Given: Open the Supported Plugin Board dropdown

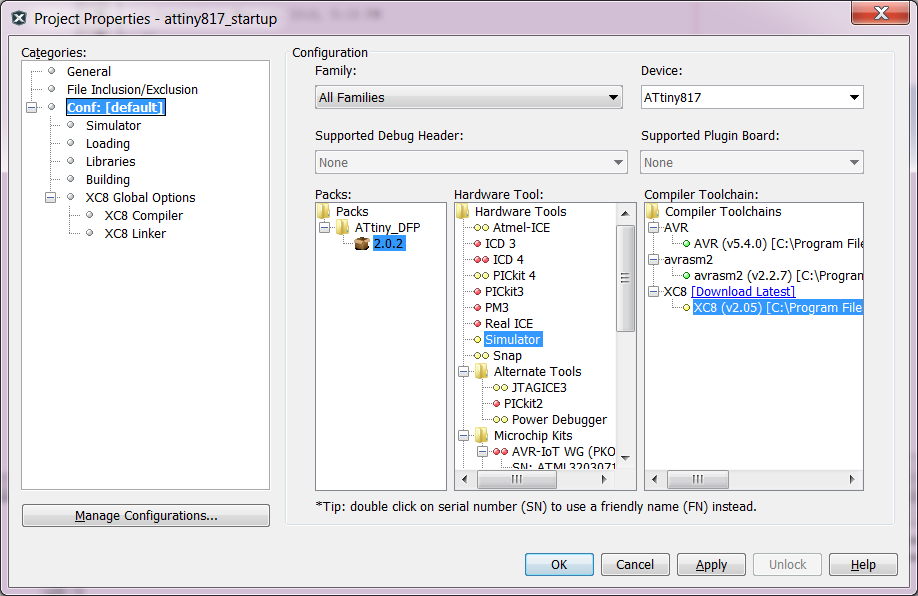Looking at the screenshot, I should pyautogui.click(x=752, y=162).
